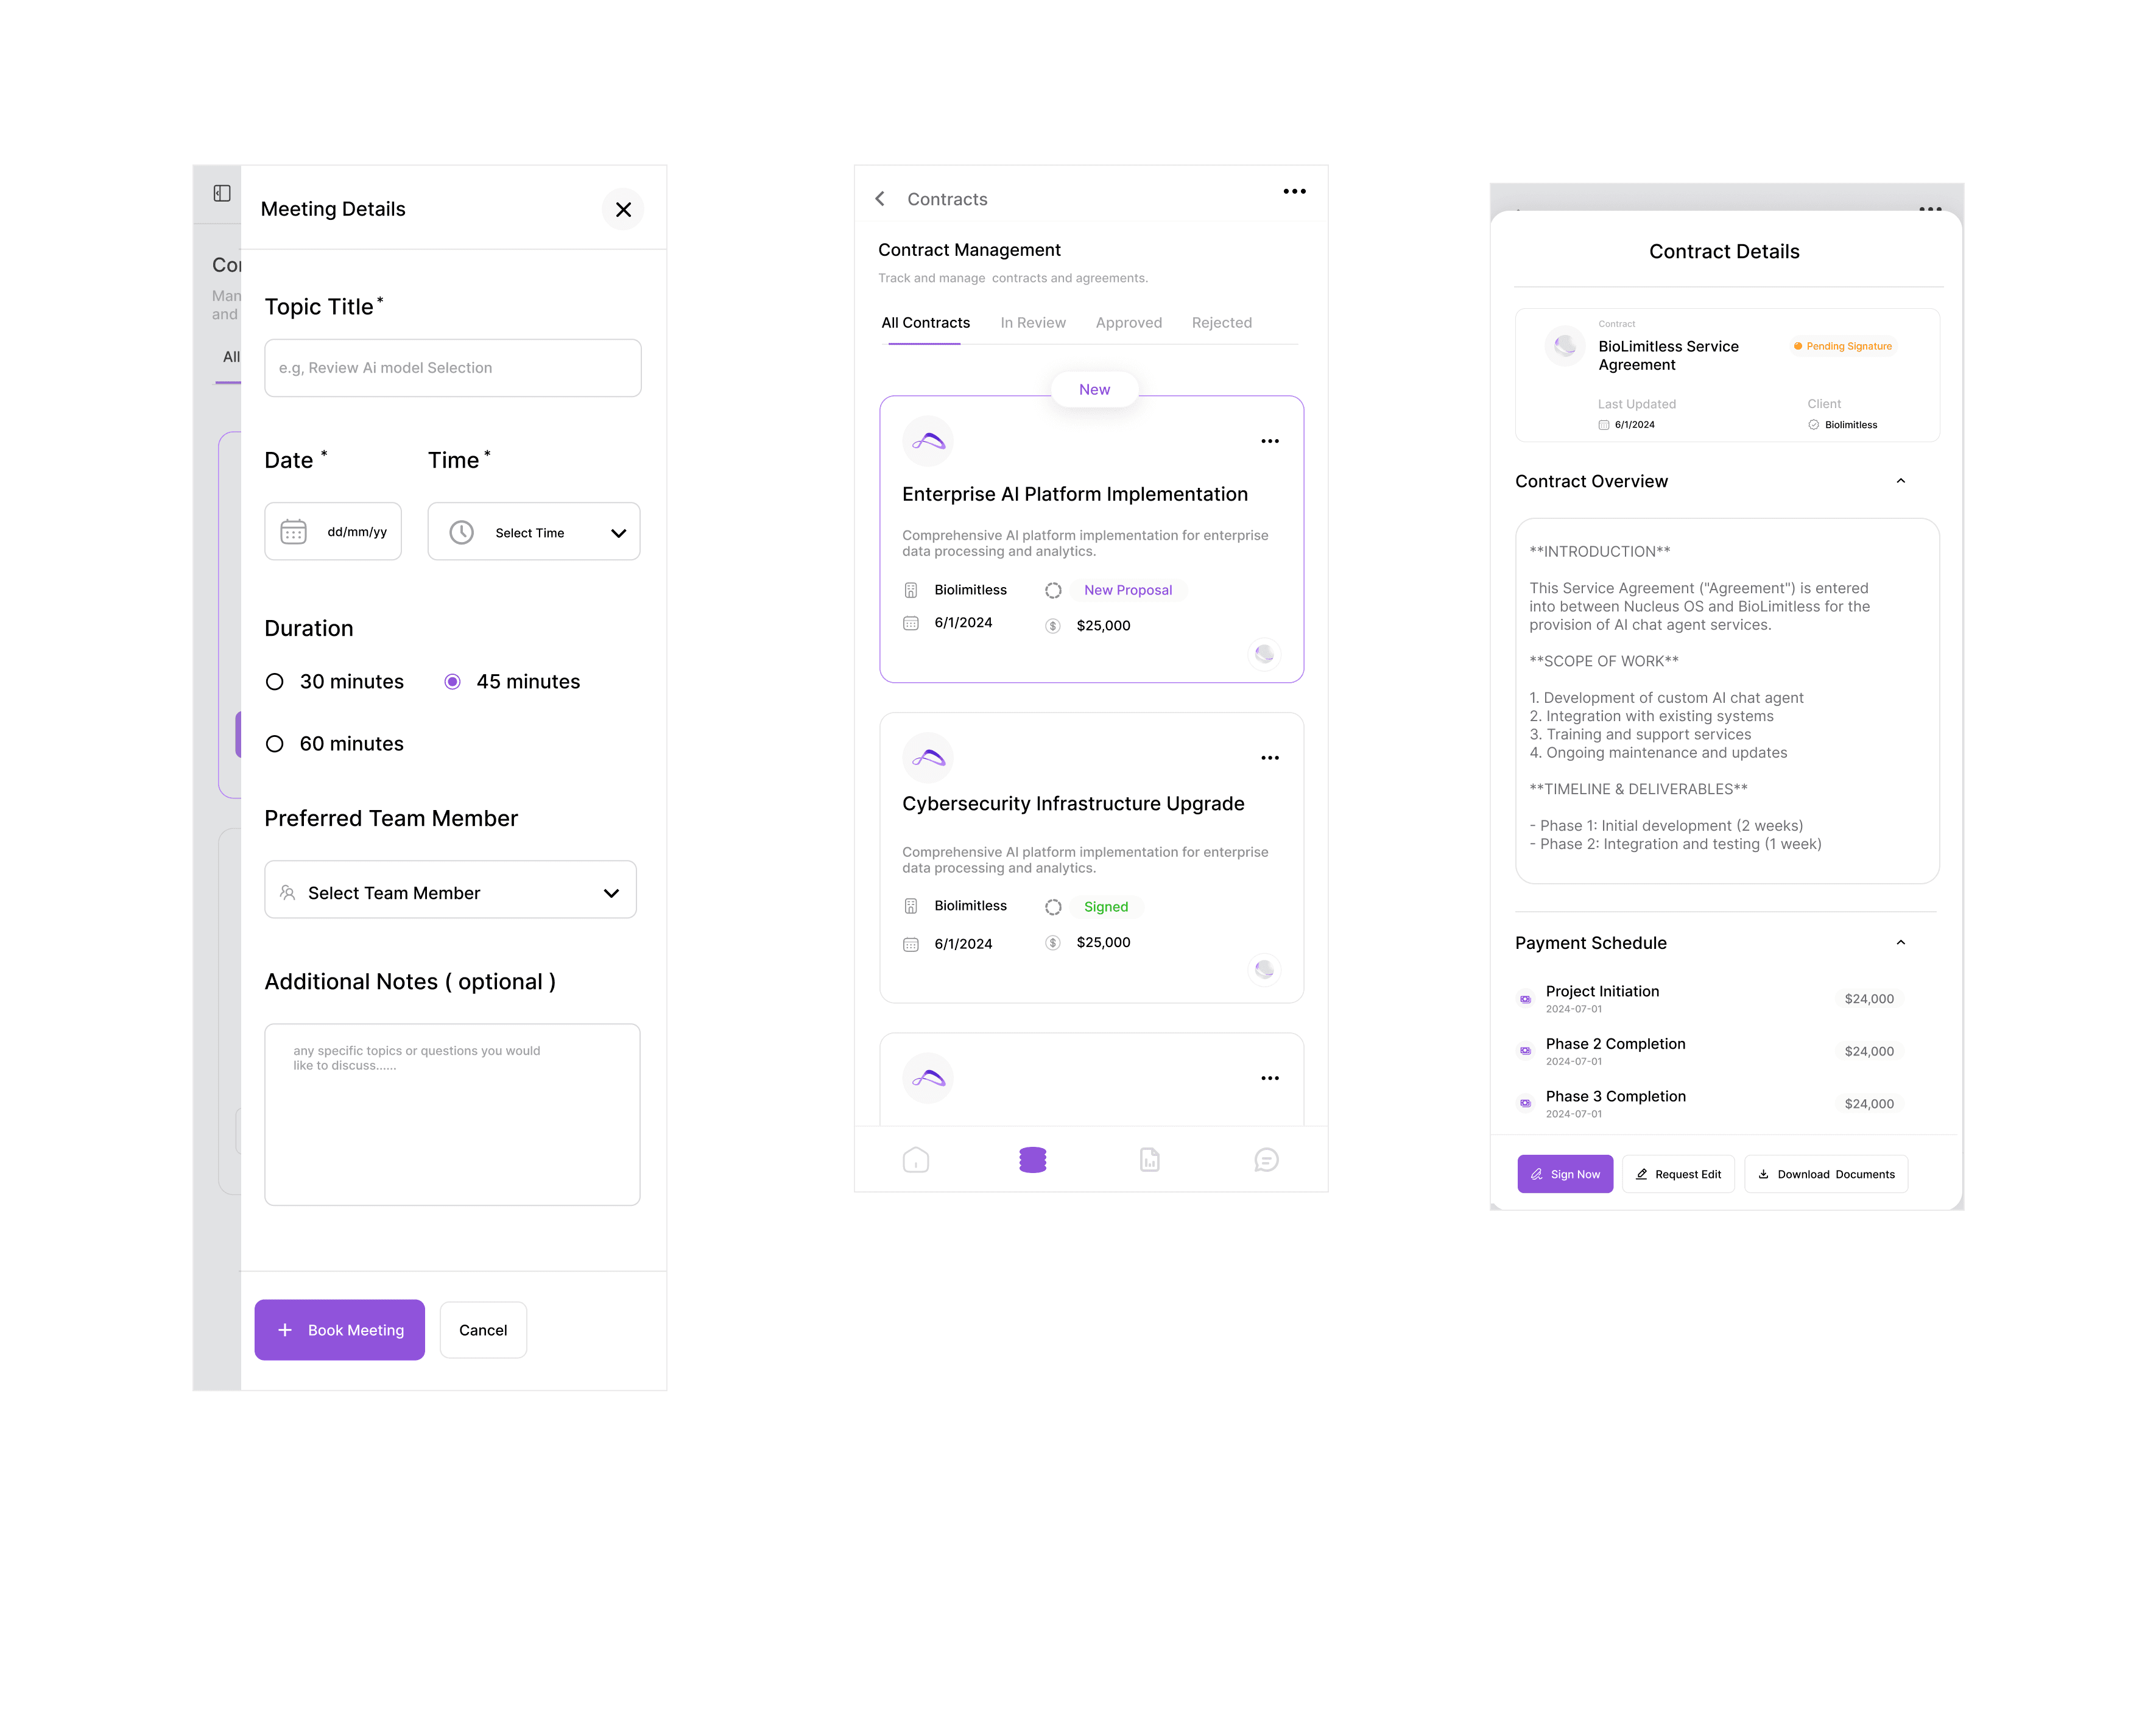Screen dimensions: 2156x1709
Task: Click the sidebar panel toggle icon
Action: 222,193
